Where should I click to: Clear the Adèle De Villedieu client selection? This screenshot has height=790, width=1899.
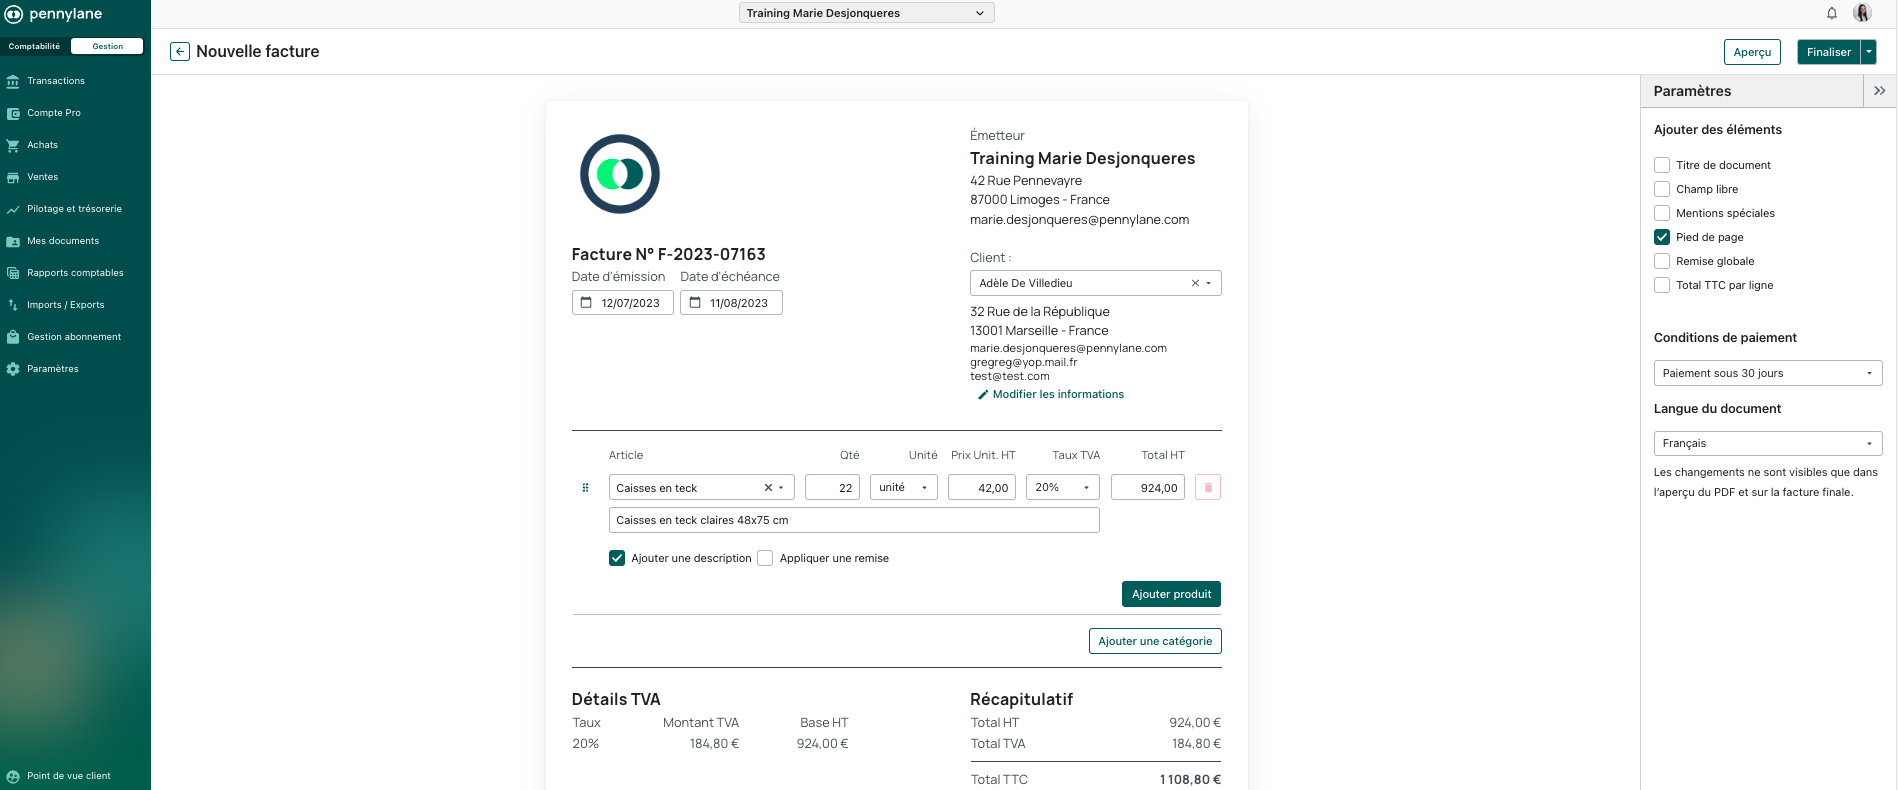1195,283
